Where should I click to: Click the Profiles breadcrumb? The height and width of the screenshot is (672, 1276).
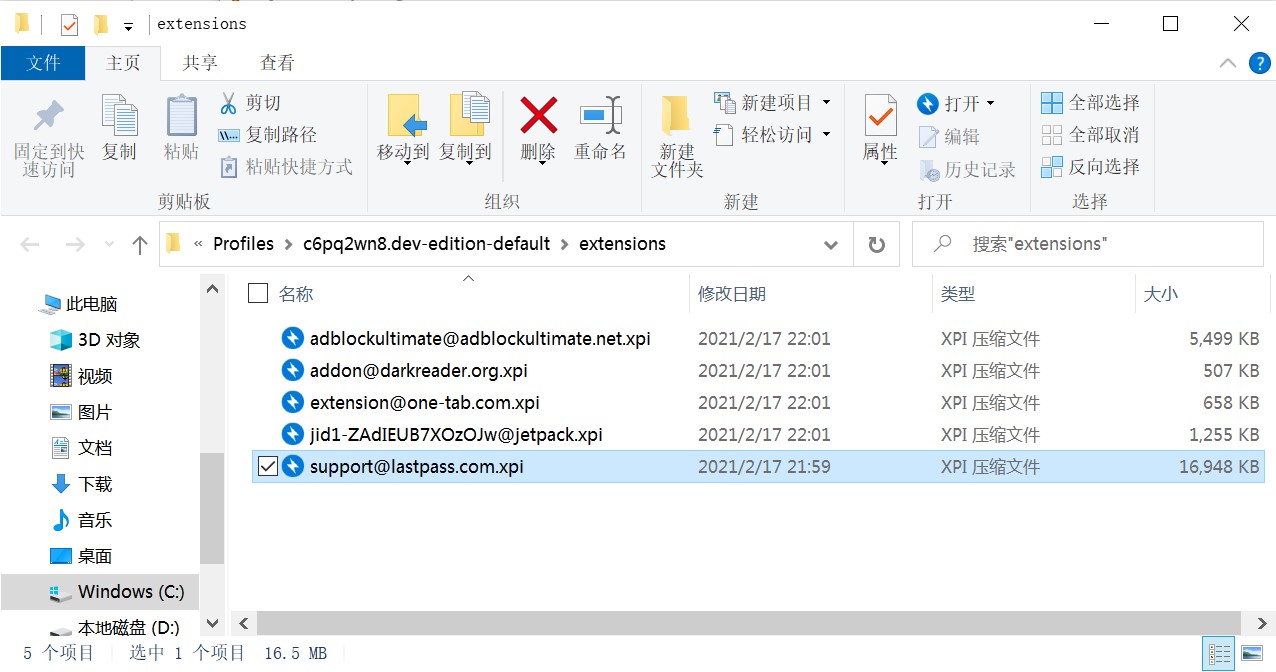click(243, 244)
